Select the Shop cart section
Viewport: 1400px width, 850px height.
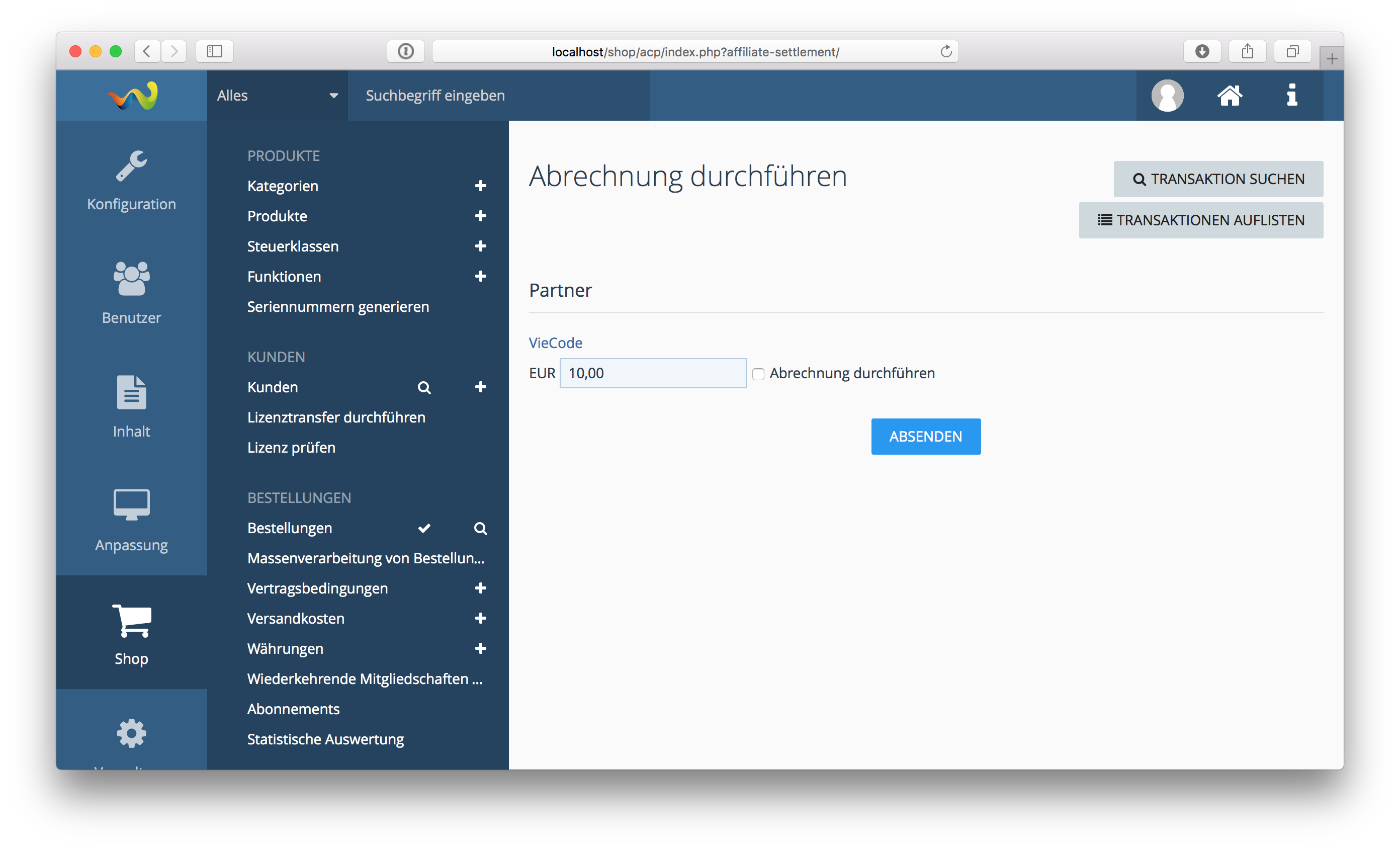pos(131,634)
